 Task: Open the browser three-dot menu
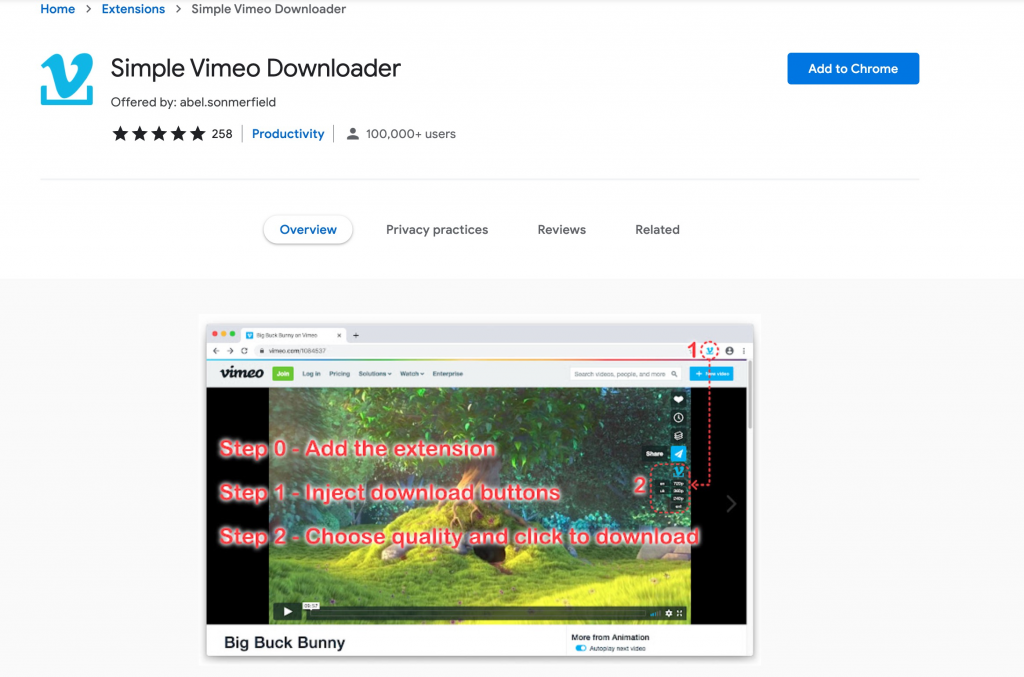pos(744,351)
